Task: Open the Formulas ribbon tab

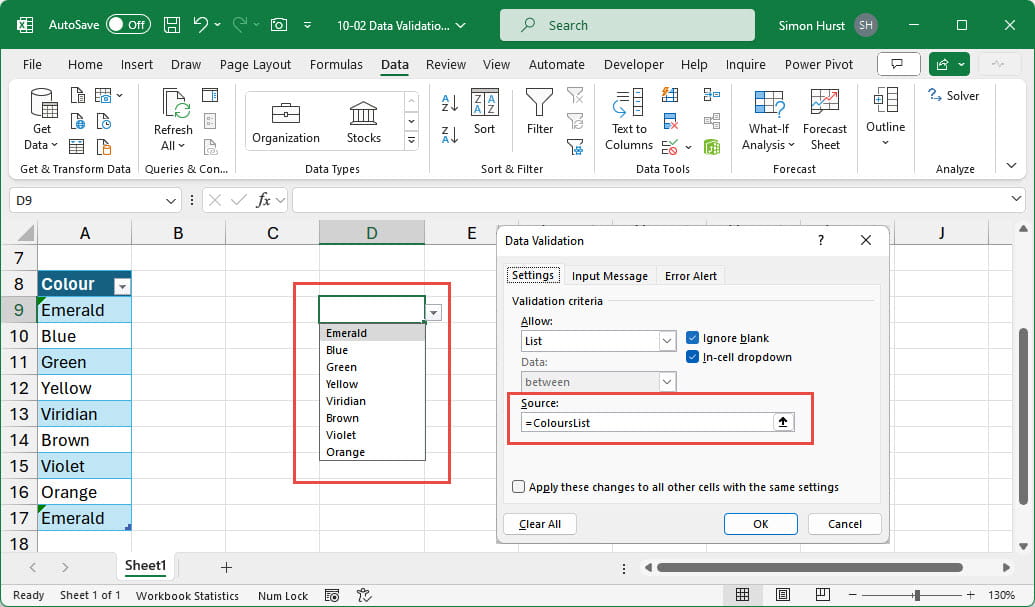Action: [x=336, y=65]
